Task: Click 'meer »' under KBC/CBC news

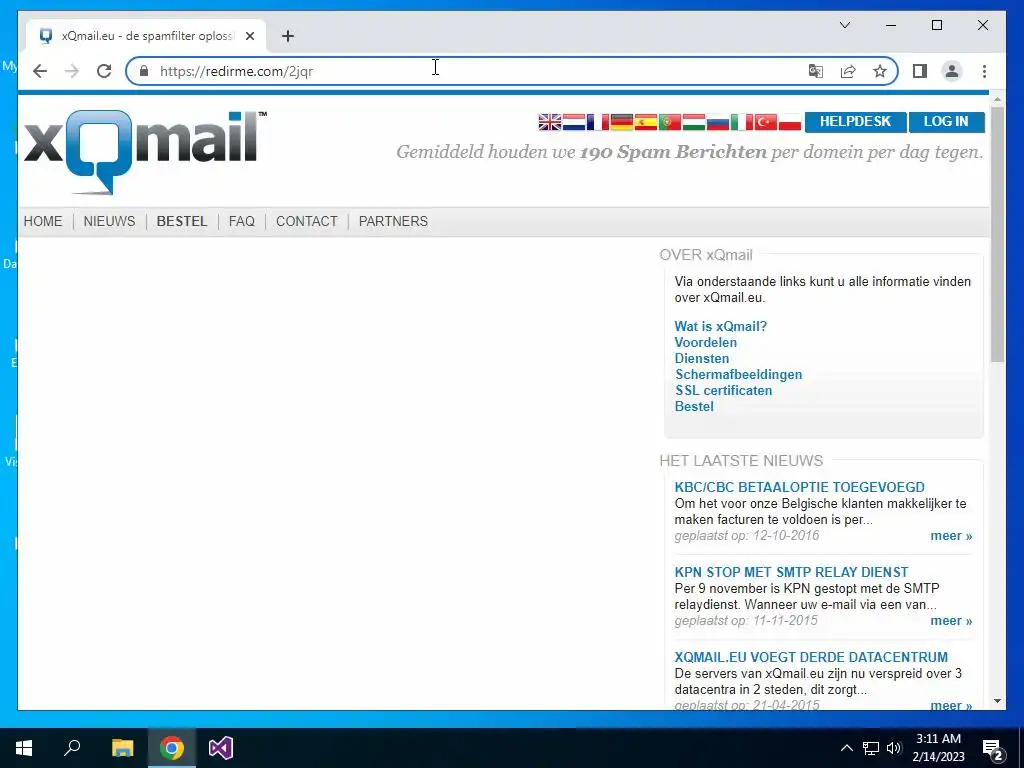Action: tap(951, 536)
